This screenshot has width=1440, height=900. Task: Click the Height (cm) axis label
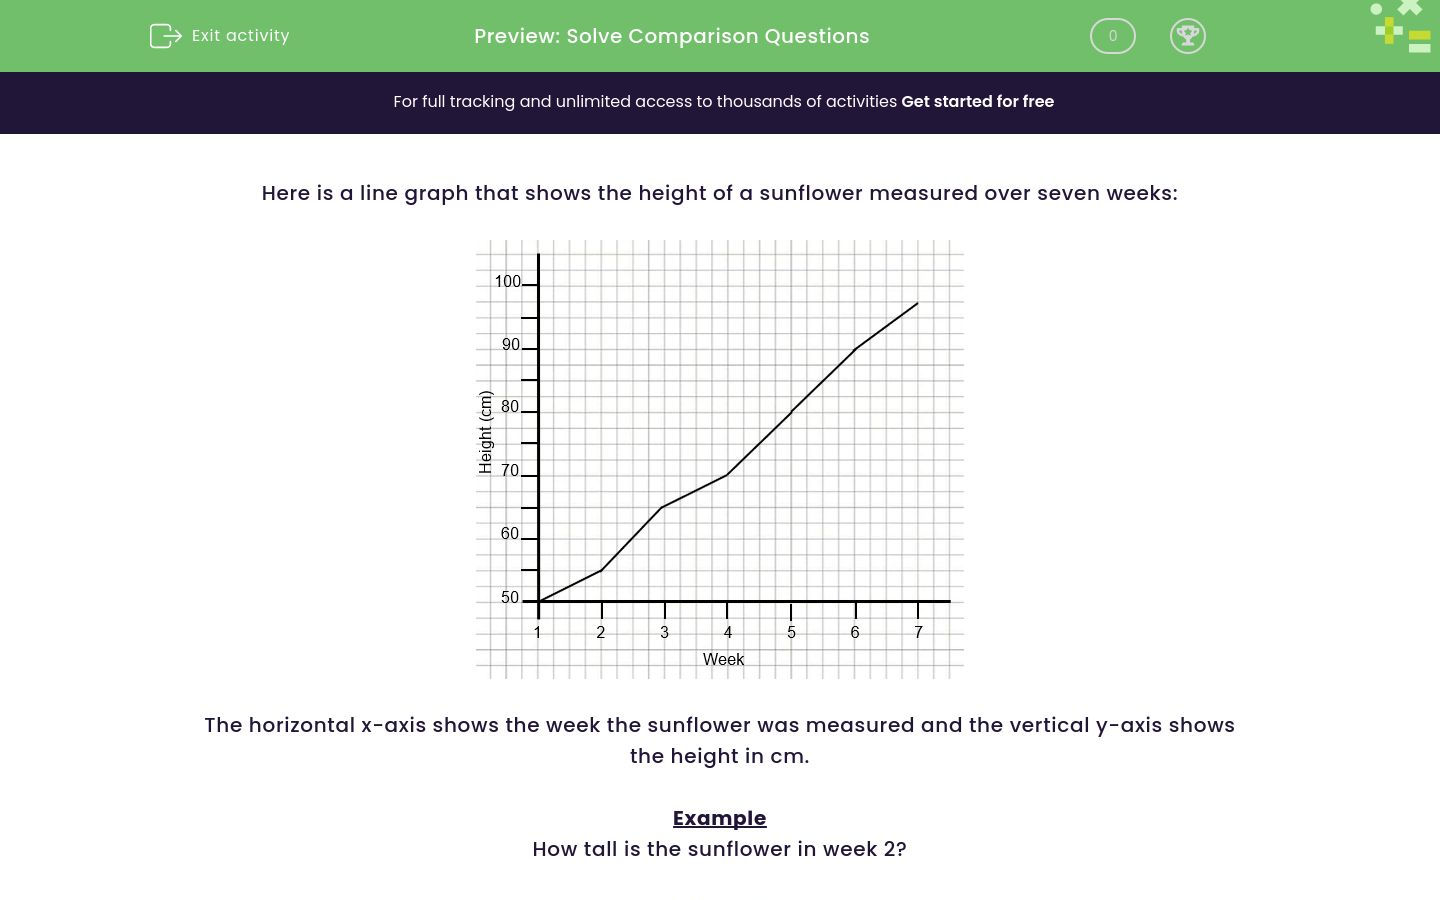pyautogui.click(x=486, y=432)
